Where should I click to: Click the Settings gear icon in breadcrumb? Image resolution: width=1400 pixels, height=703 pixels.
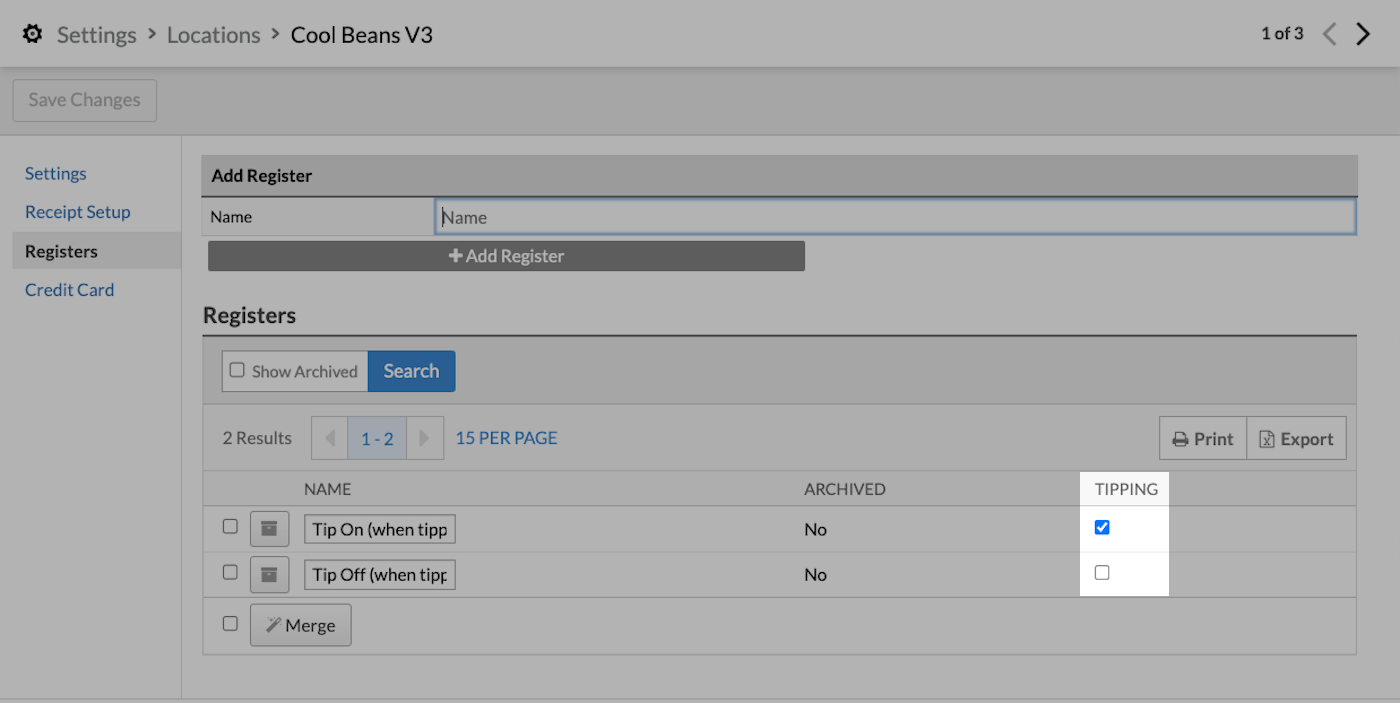click(x=33, y=34)
